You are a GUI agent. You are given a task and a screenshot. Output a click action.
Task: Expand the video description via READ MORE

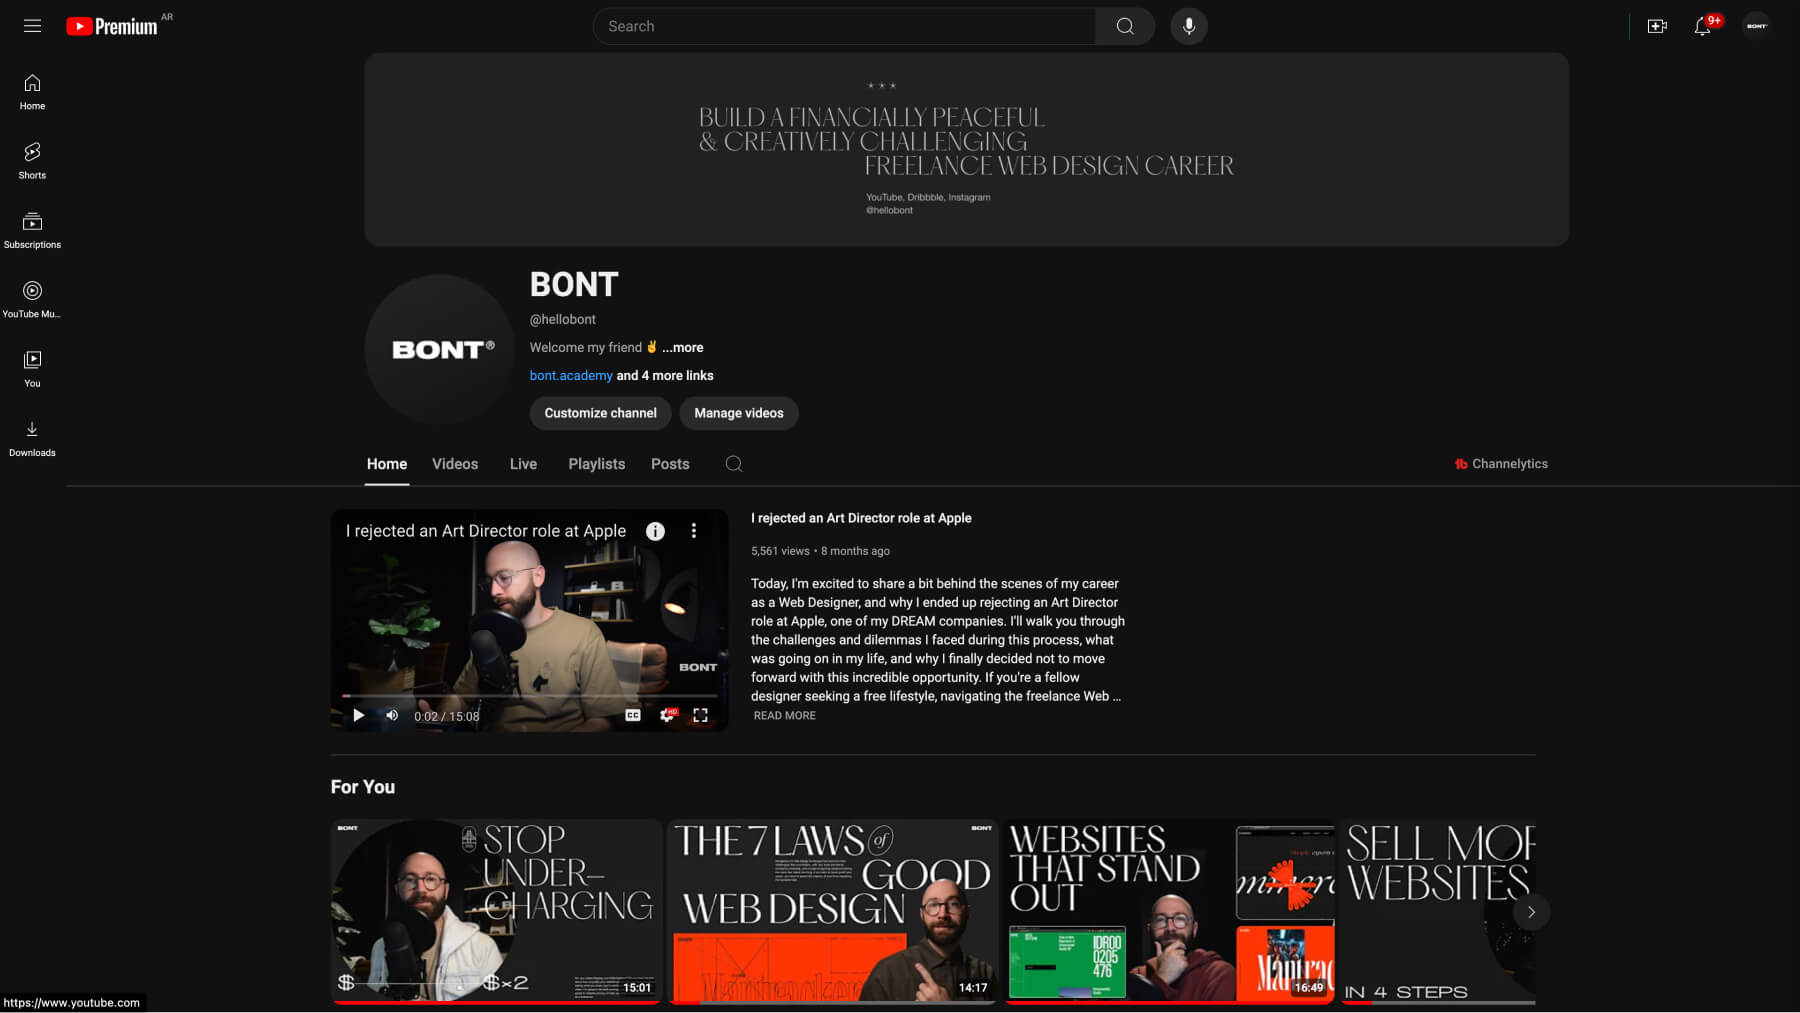point(784,715)
